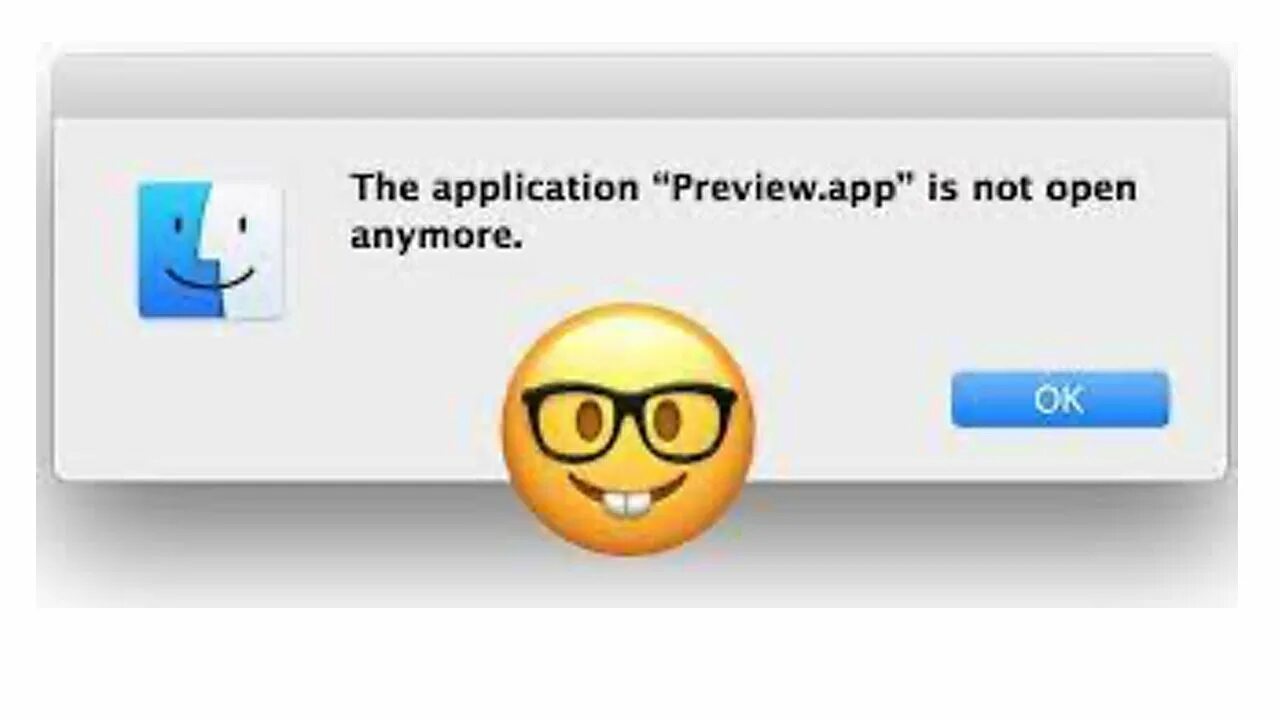This screenshot has height=720, width=1280.
Task: Click the emoji's buck teeth
Action: click(x=628, y=504)
